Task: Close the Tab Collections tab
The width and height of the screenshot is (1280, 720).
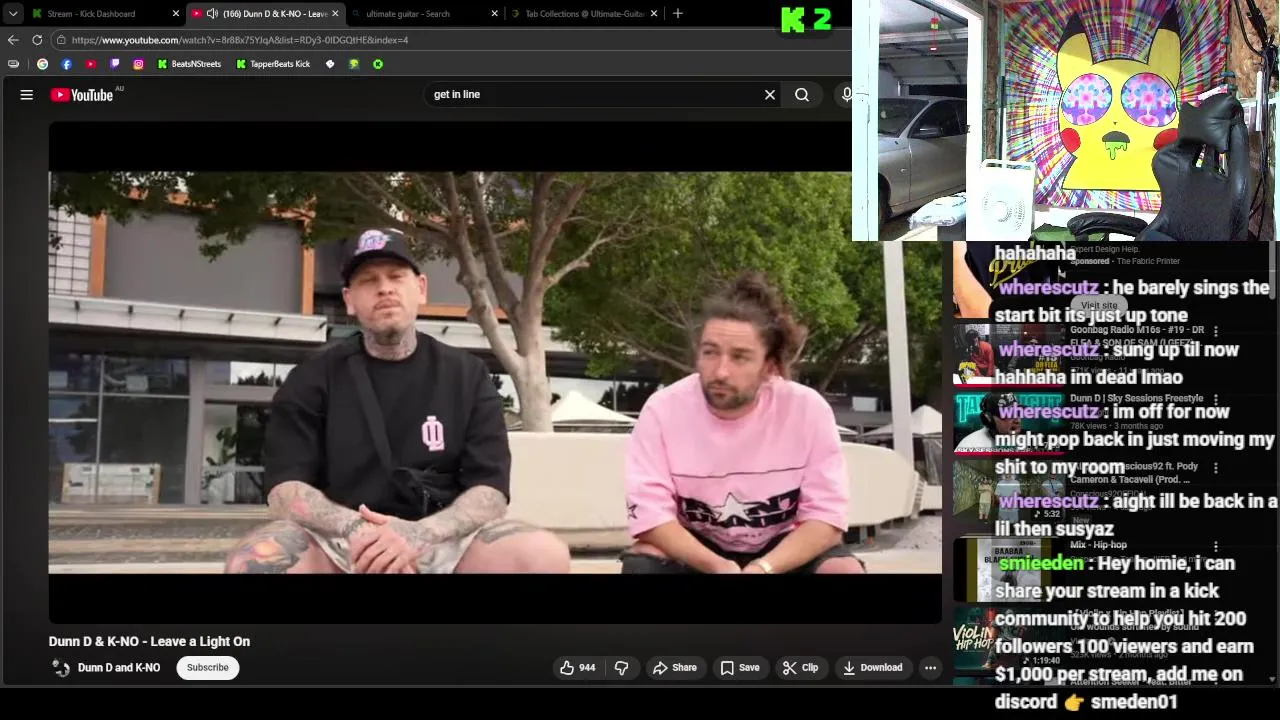Action: pyautogui.click(x=654, y=14)
